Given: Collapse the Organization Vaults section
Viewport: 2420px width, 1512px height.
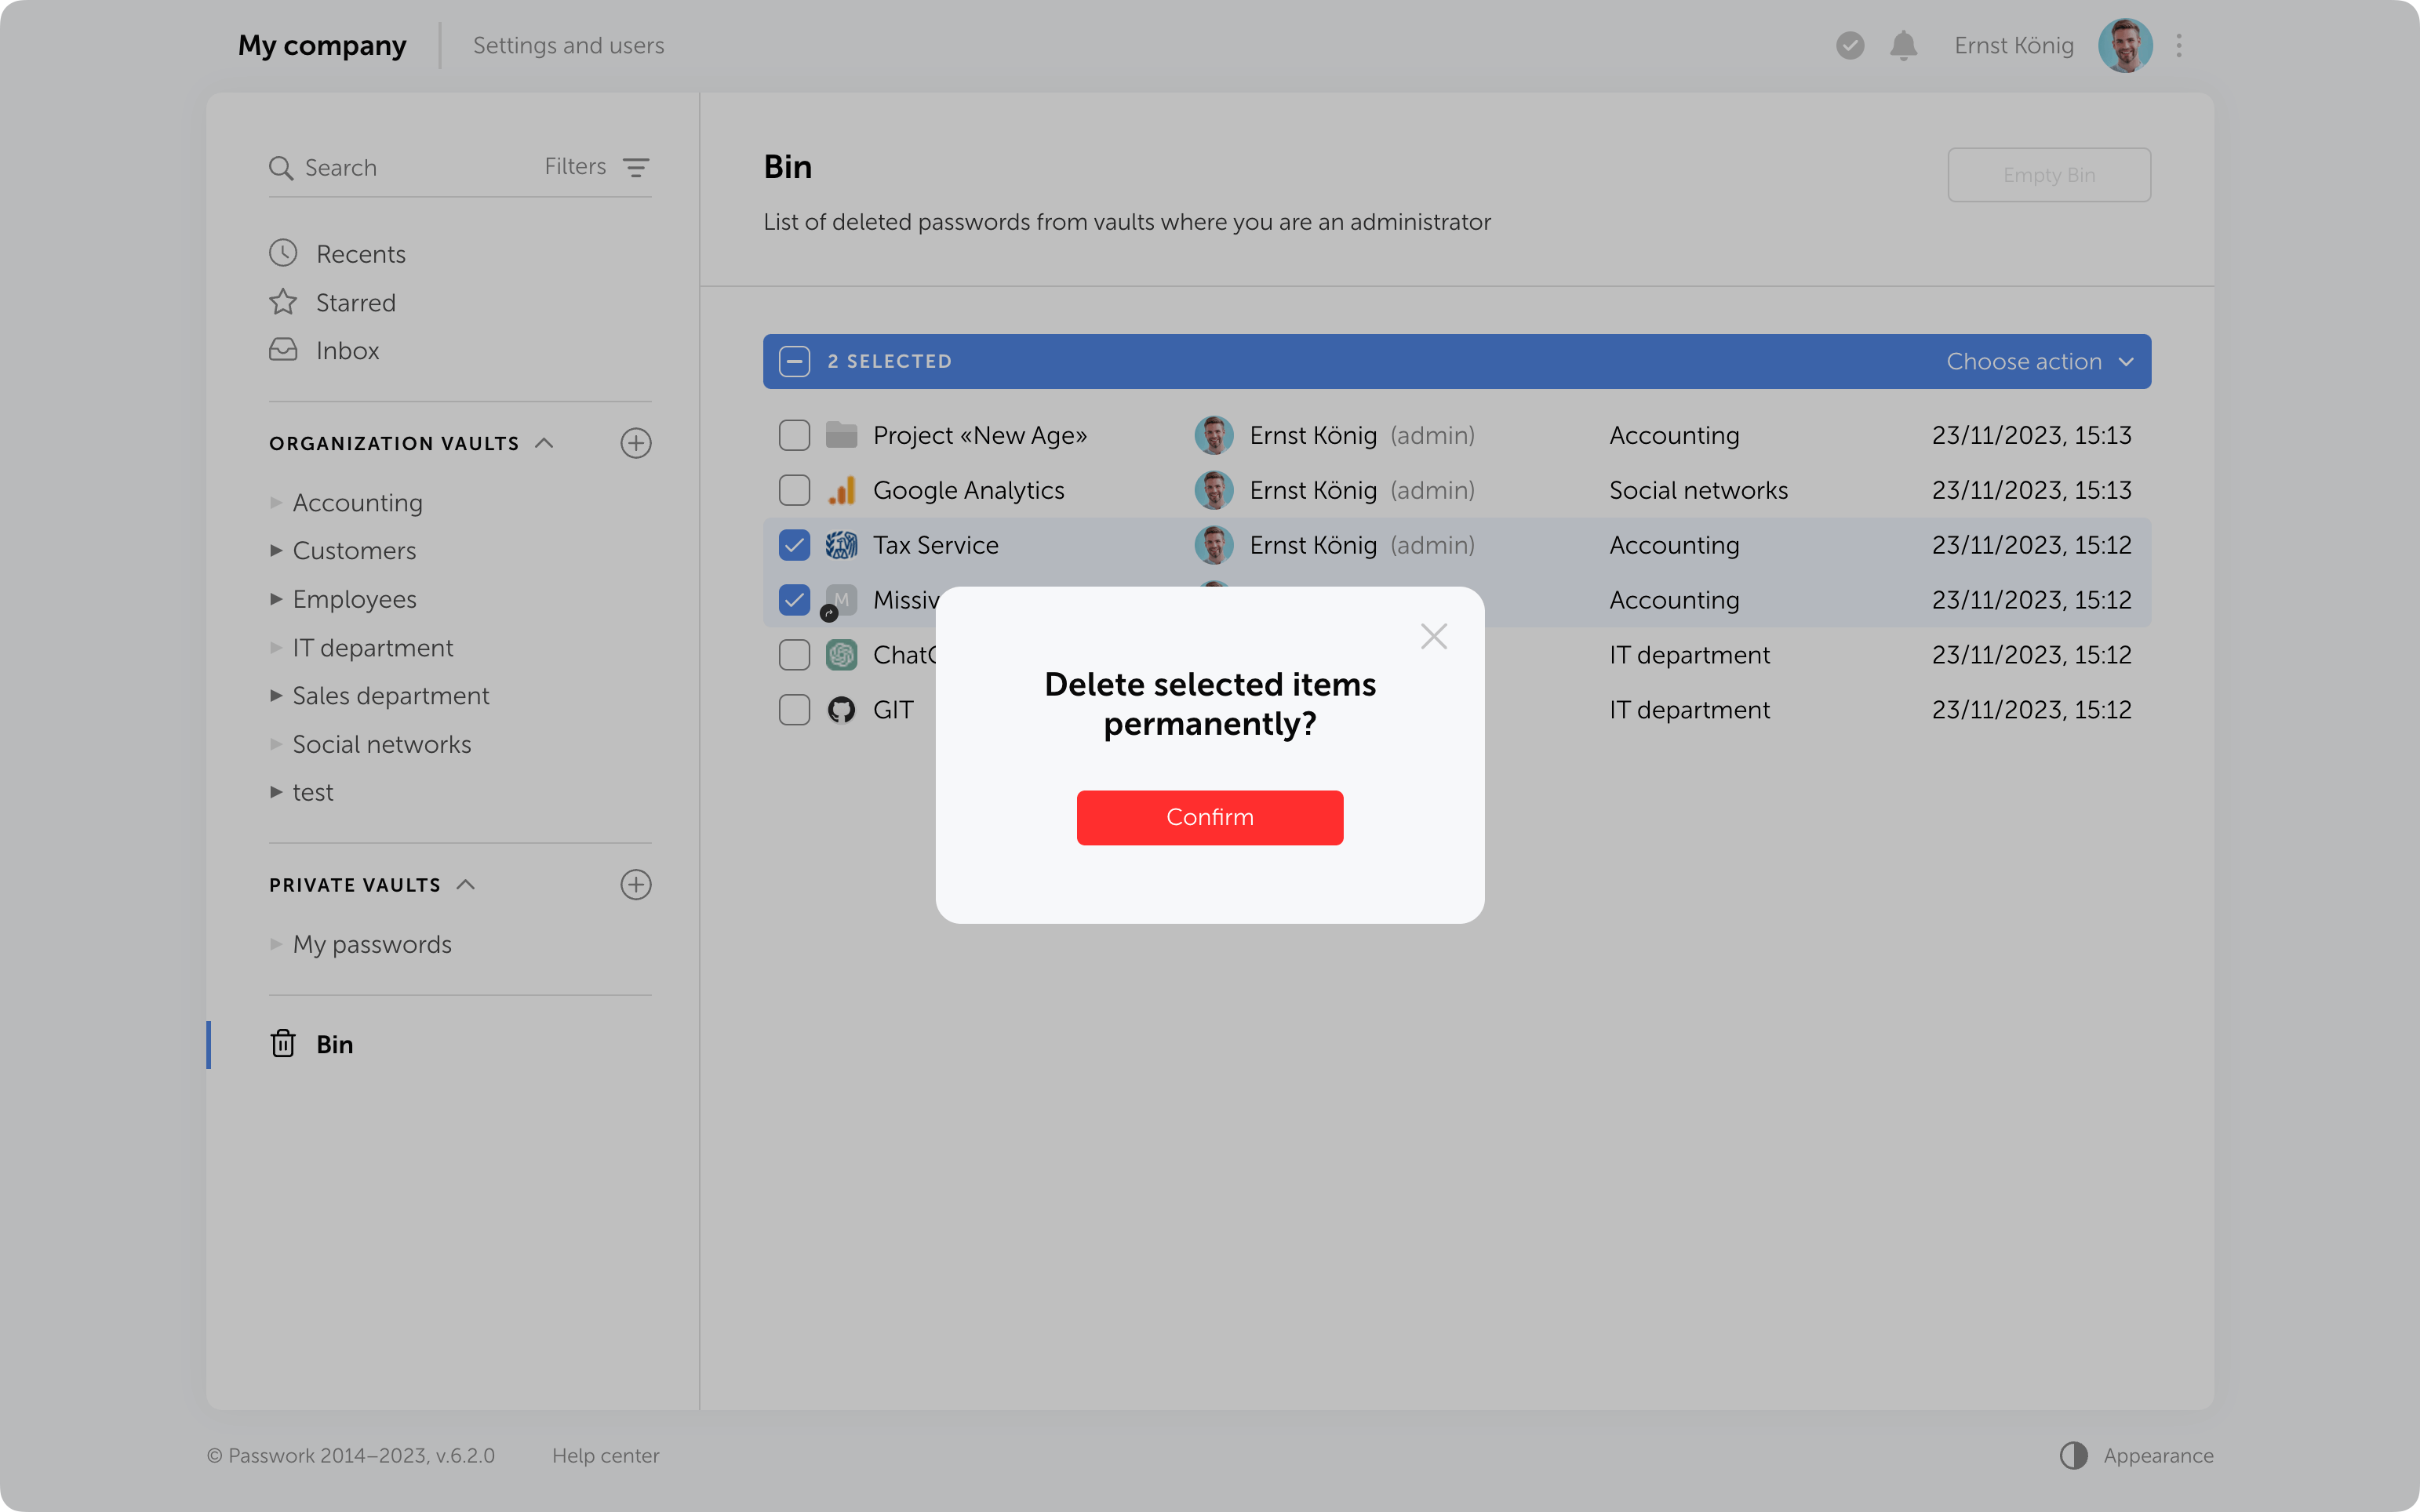Looking at the screenshot, I should (x=544, y=443).
